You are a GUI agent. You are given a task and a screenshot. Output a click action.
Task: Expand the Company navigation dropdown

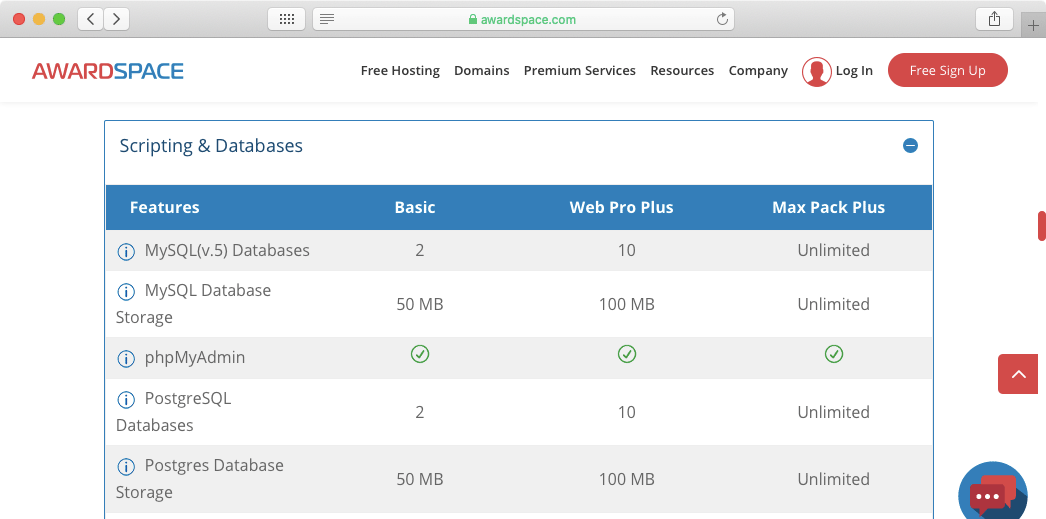(x=758, y=71)
